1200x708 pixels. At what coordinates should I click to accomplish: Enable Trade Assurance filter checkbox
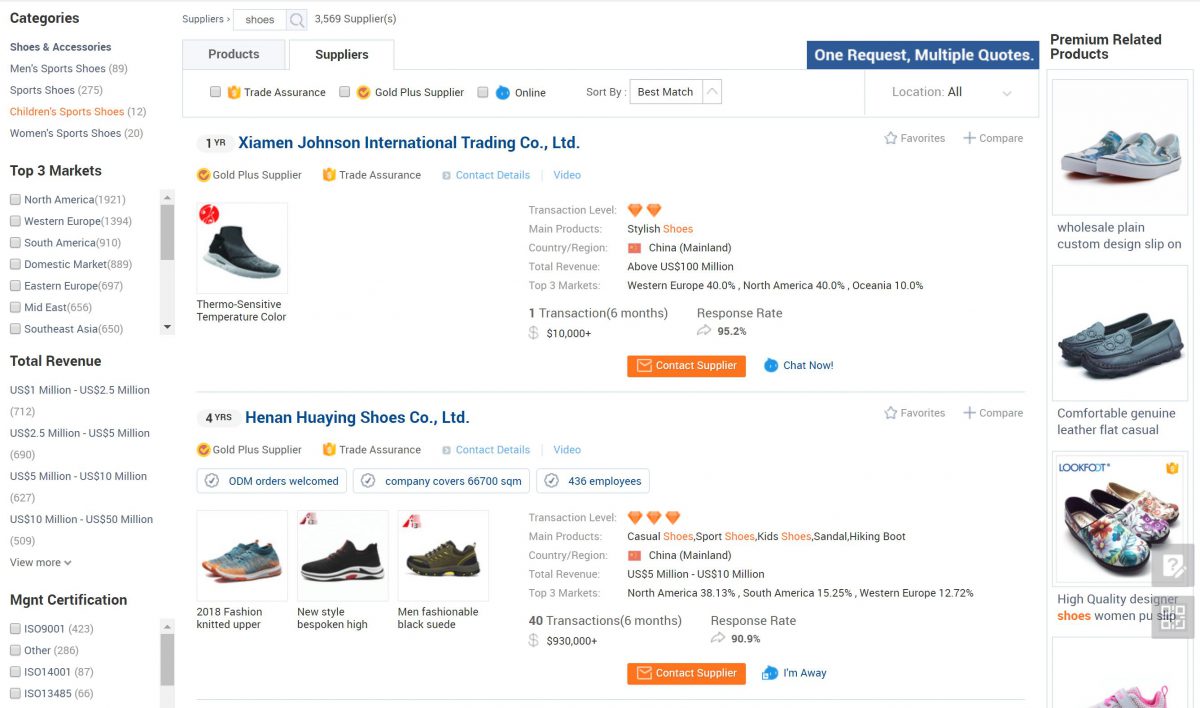coord(215,92)
